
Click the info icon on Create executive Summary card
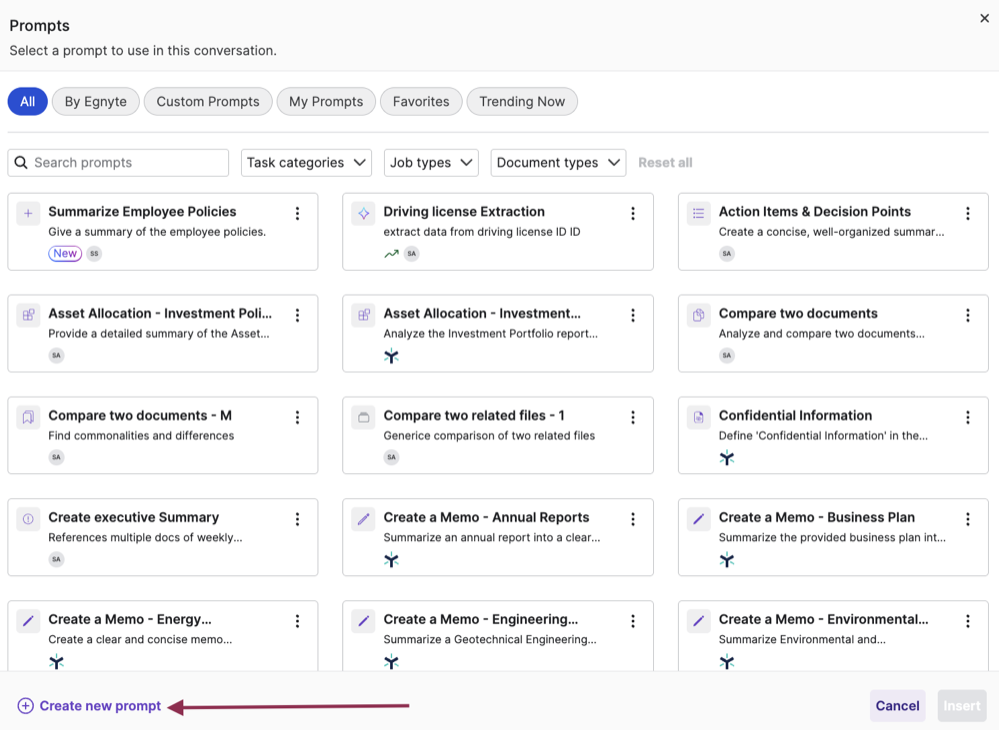pos(27,519)
